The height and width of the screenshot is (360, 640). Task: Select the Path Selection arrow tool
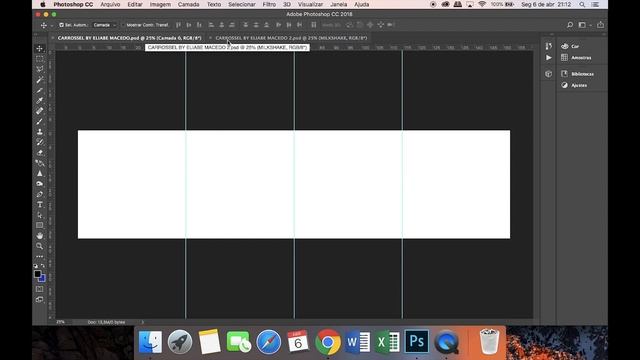coord(40,215)
